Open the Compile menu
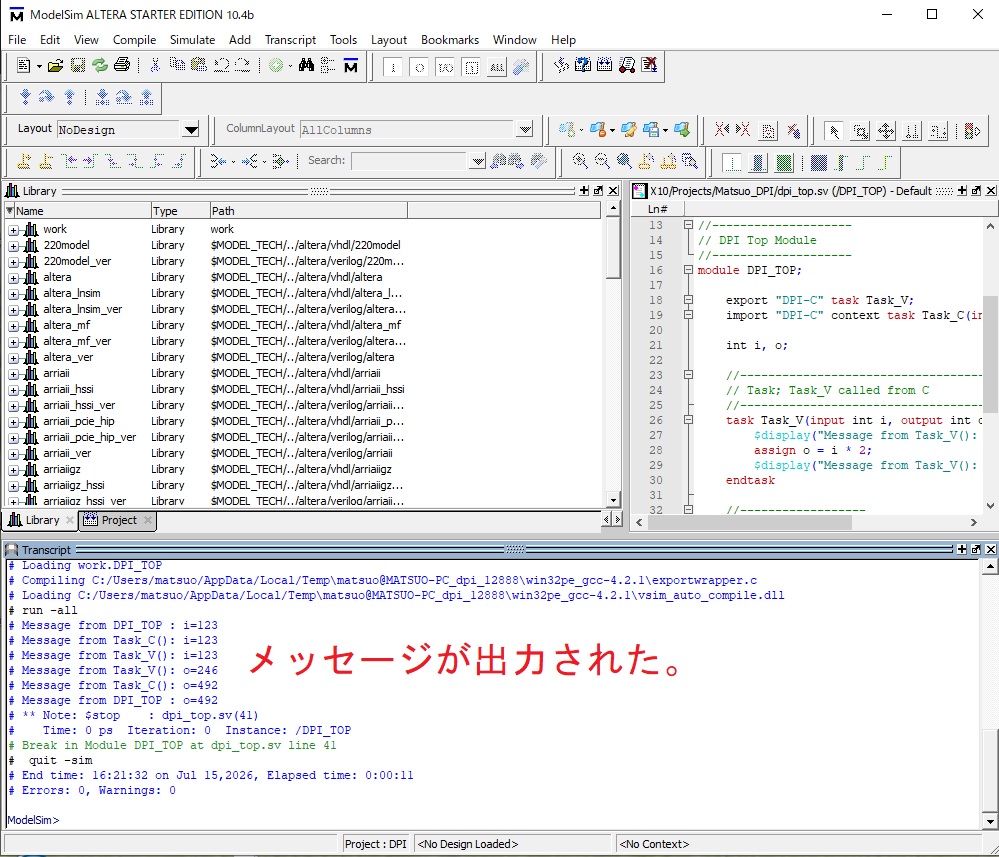 [134, 40]
